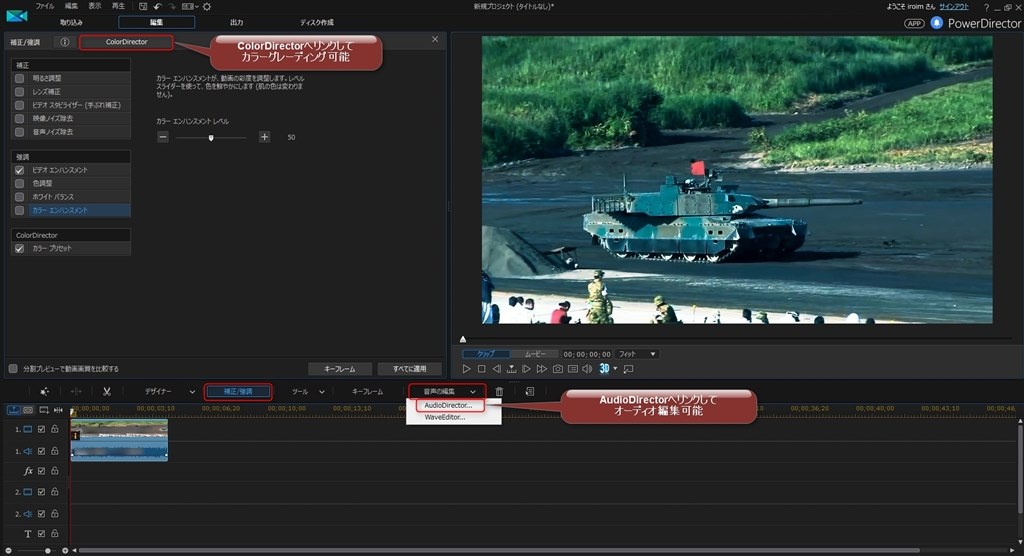
Task: Click the seek-unit selector below preview
Action: 511,368
